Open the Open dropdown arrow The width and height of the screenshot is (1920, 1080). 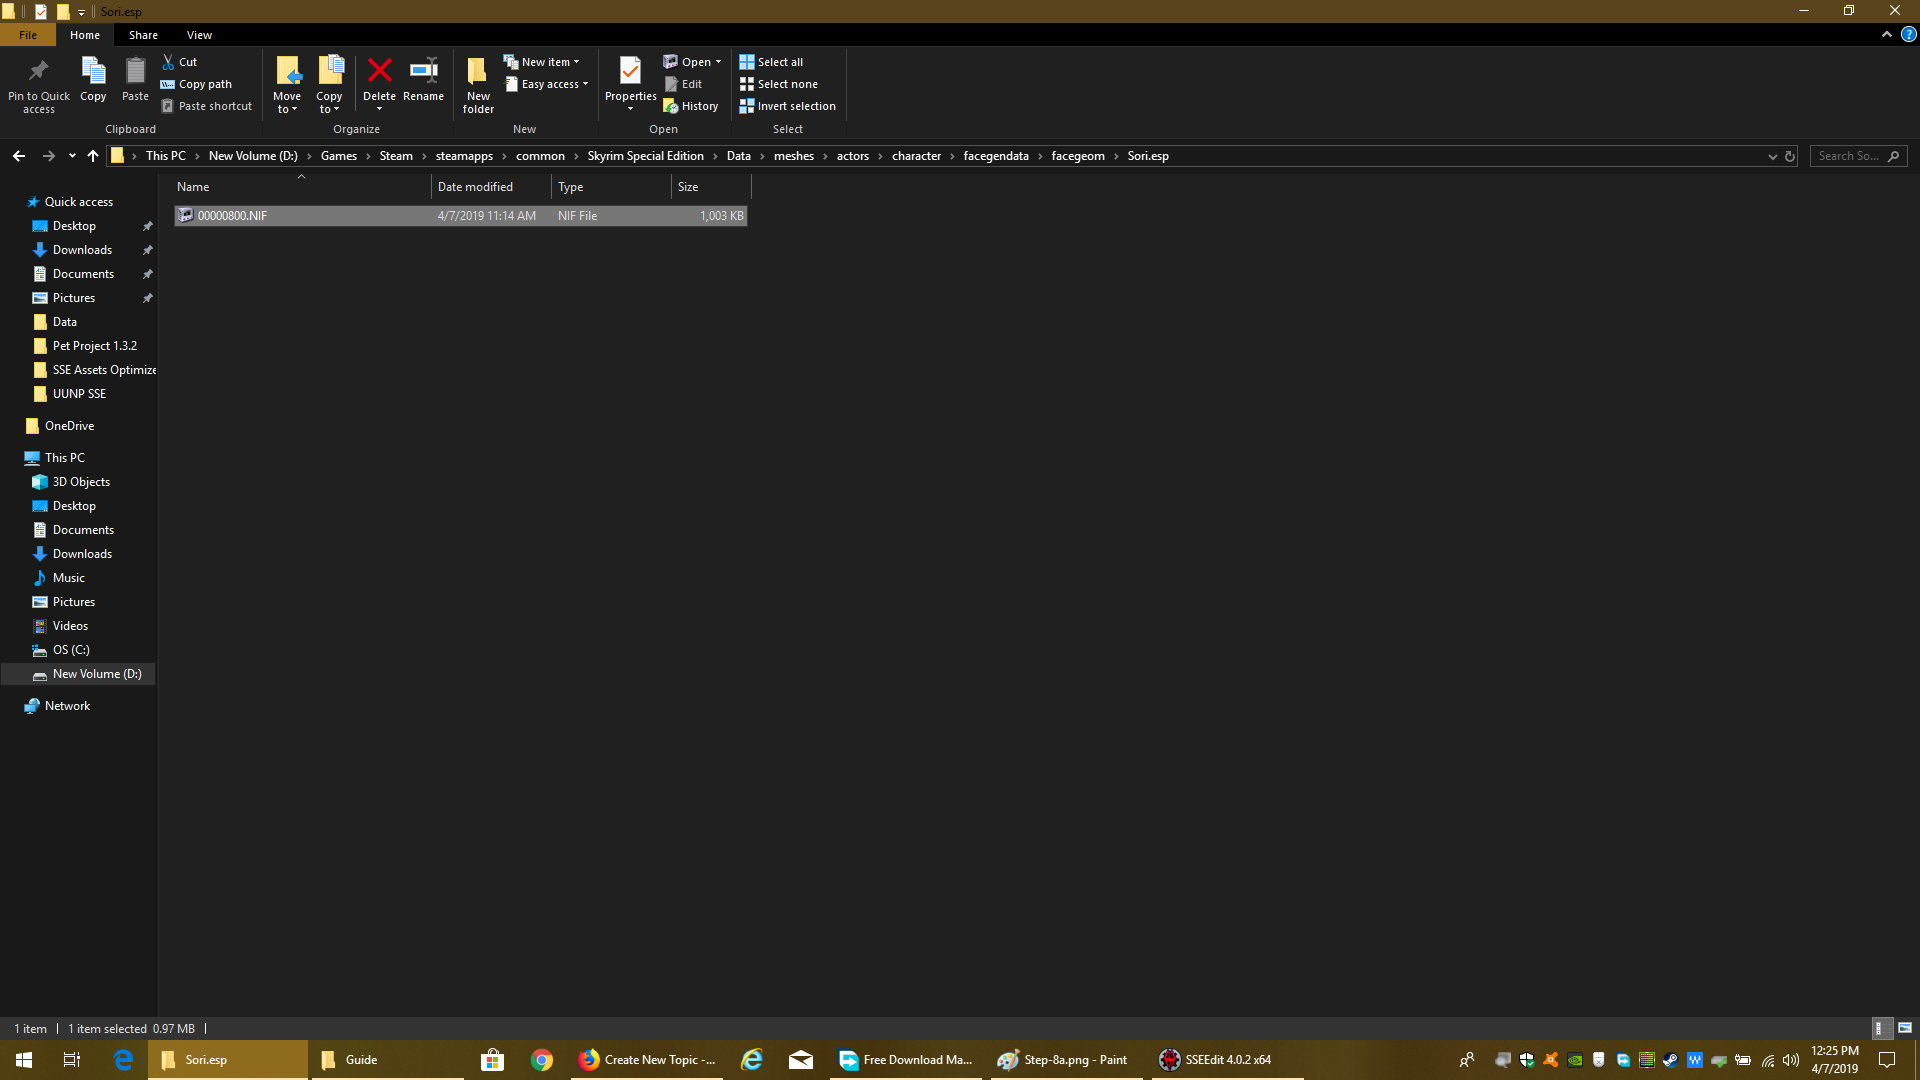pos(718,62)
